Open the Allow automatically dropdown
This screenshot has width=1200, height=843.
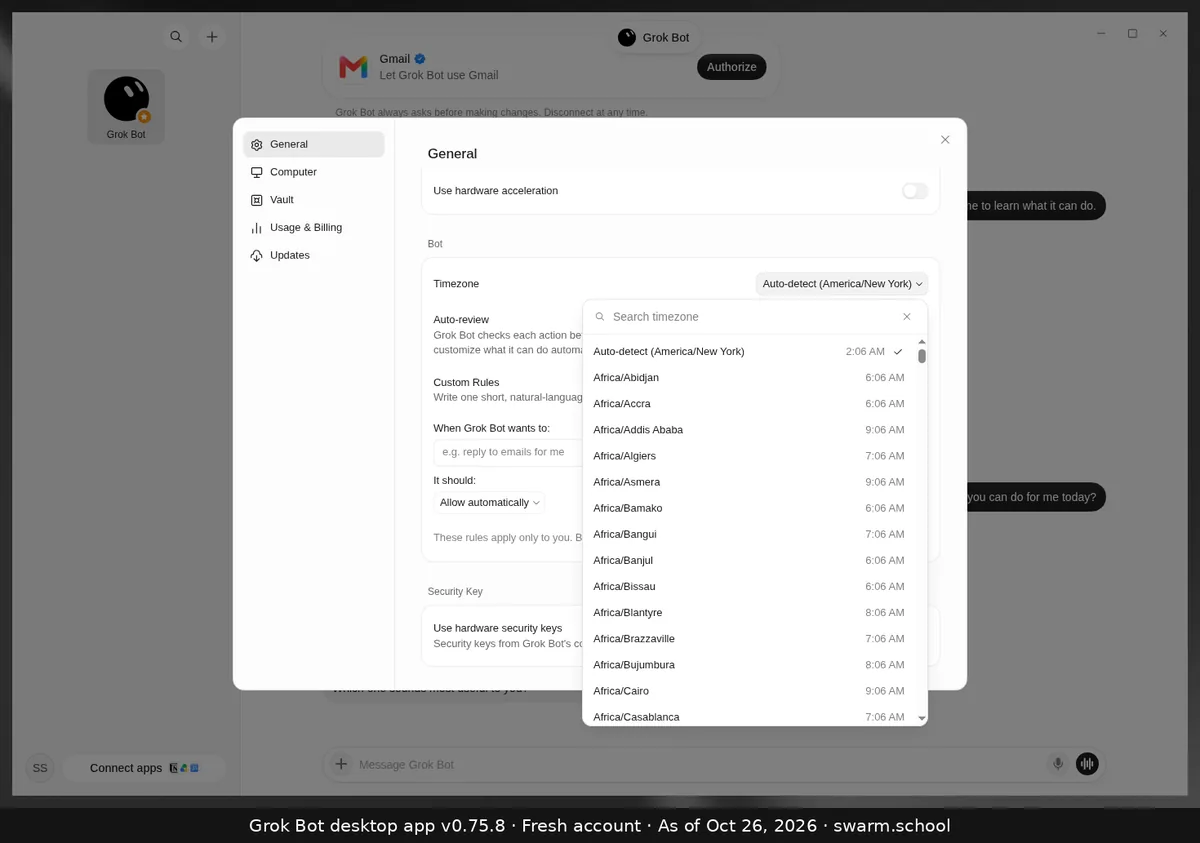click(490, 503)
